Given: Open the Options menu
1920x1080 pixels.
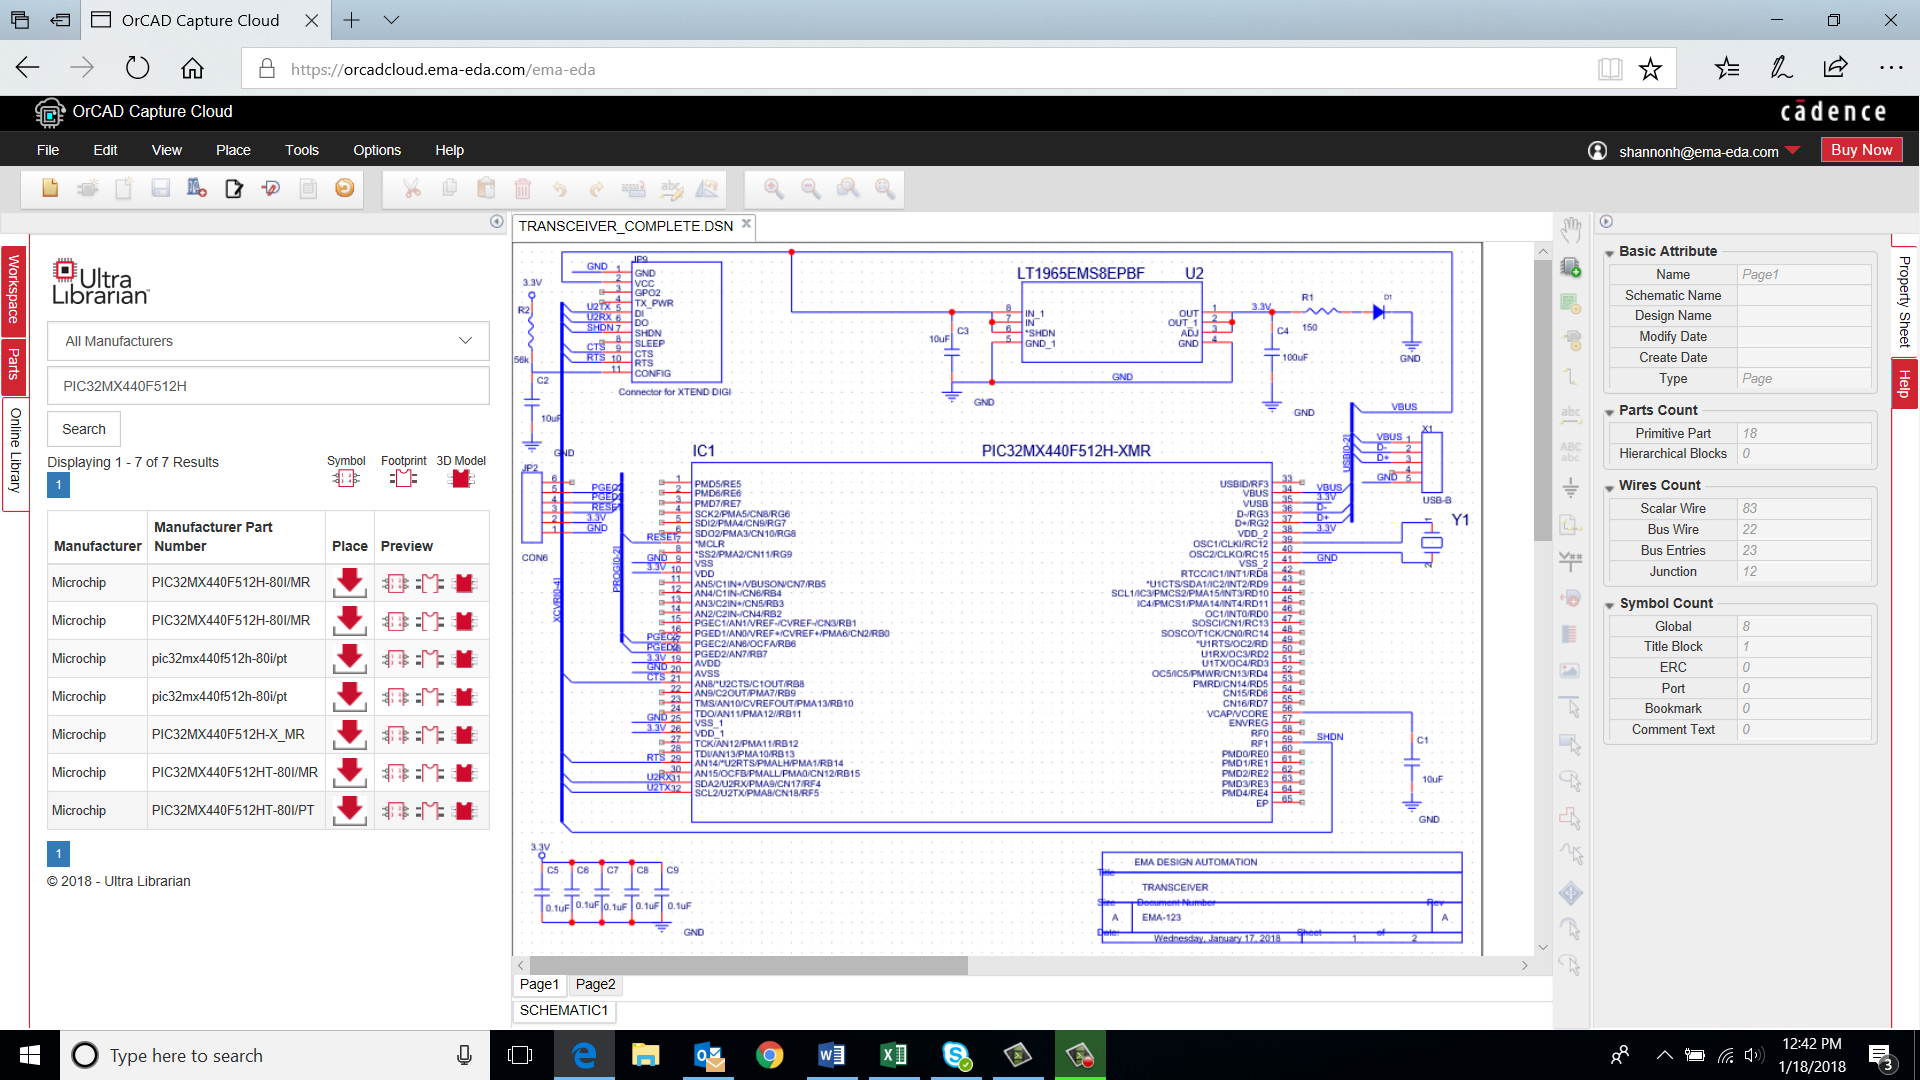Looking at the screenshot, I should coord(376,150).
